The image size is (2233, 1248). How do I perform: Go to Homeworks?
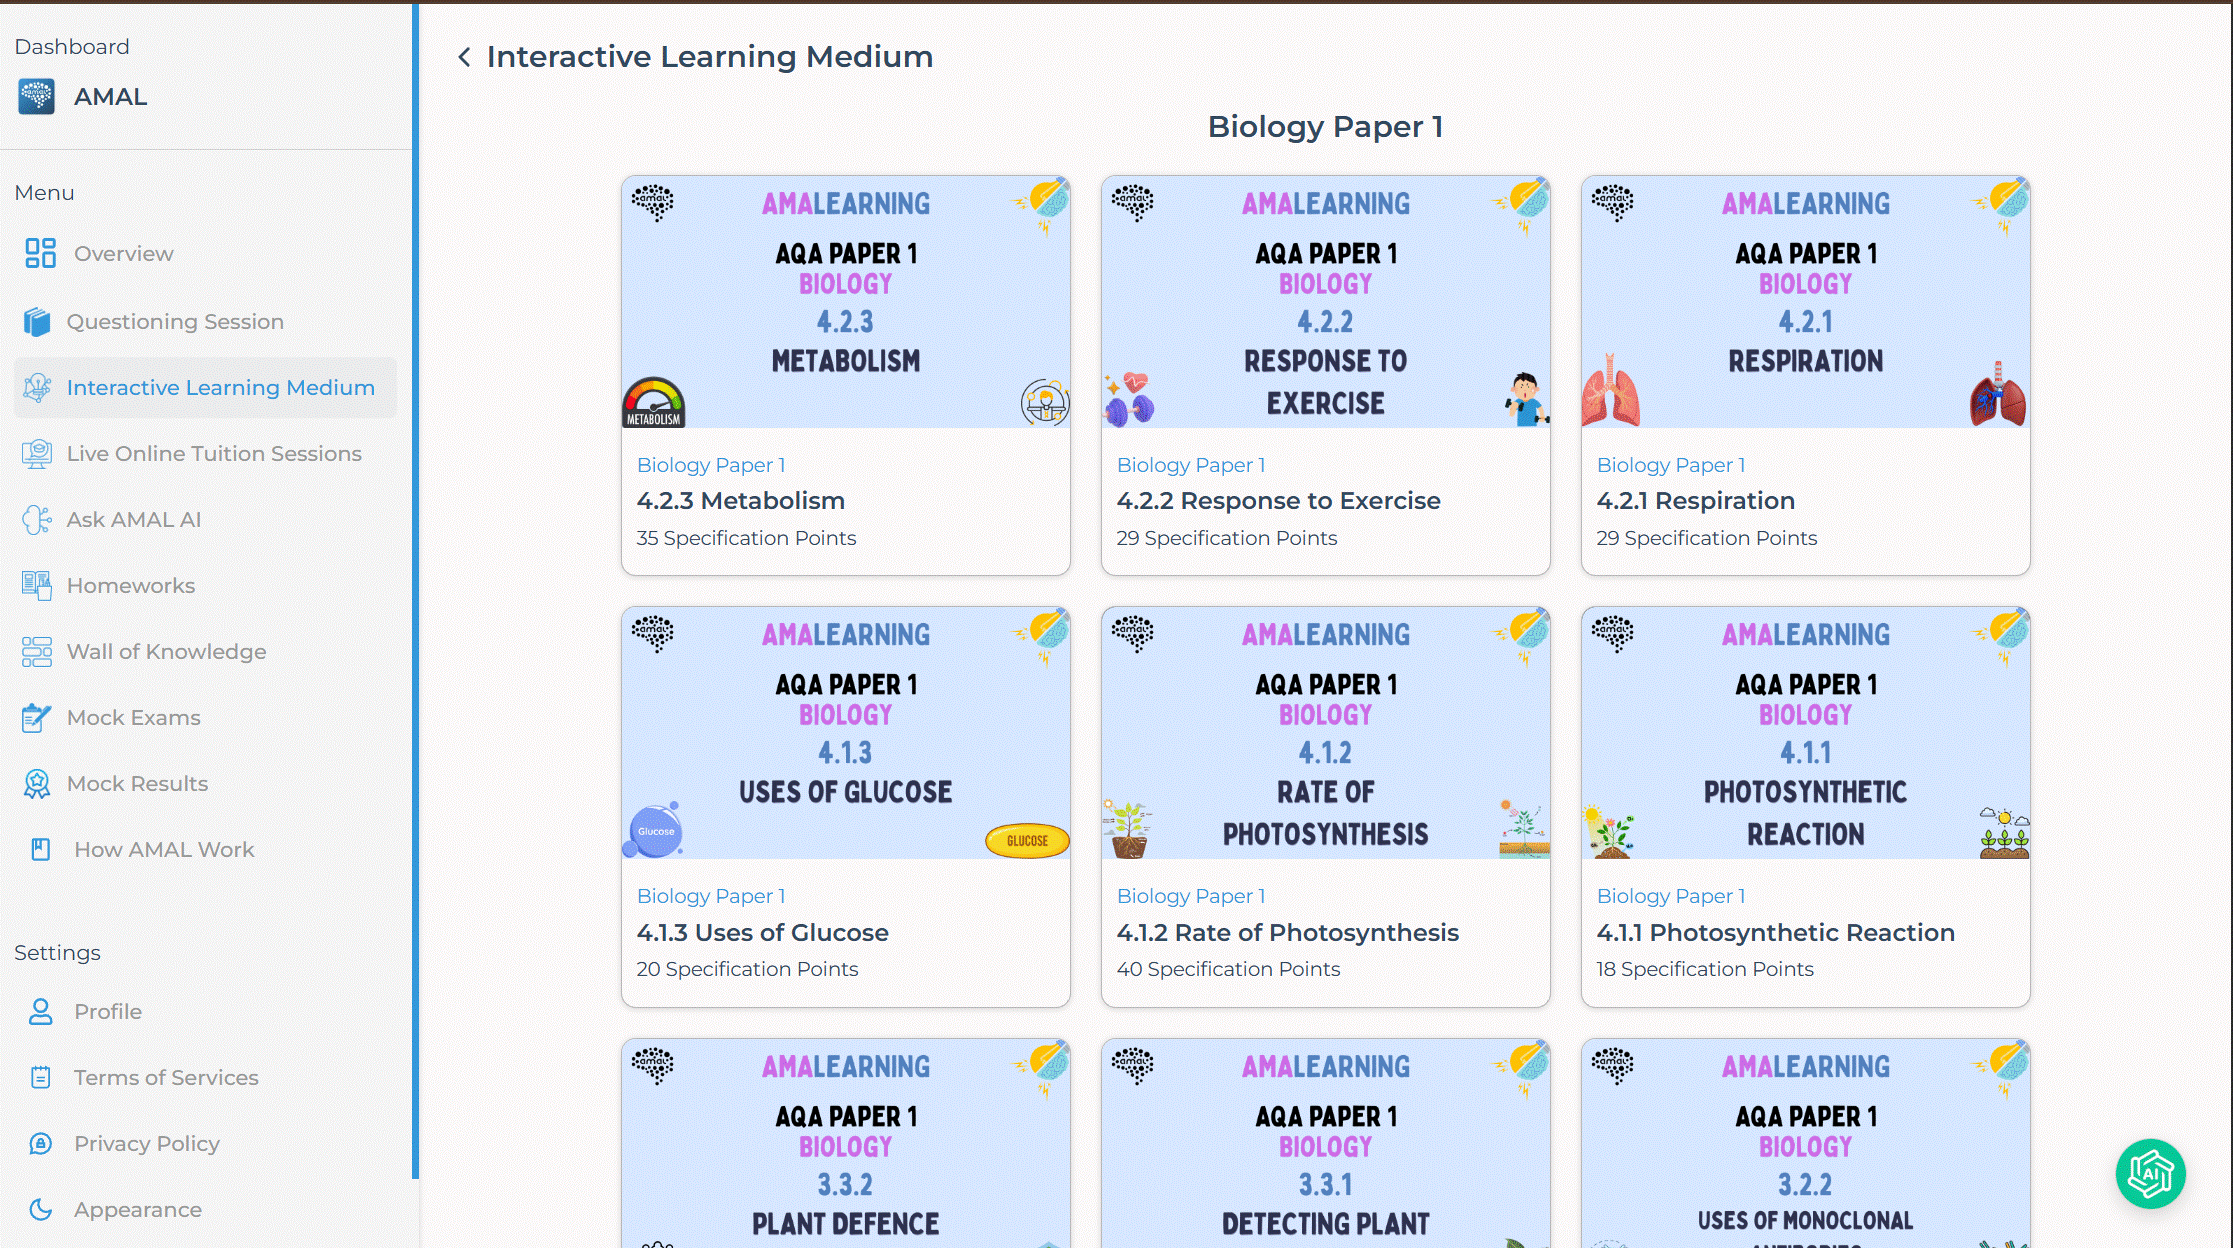205,586
